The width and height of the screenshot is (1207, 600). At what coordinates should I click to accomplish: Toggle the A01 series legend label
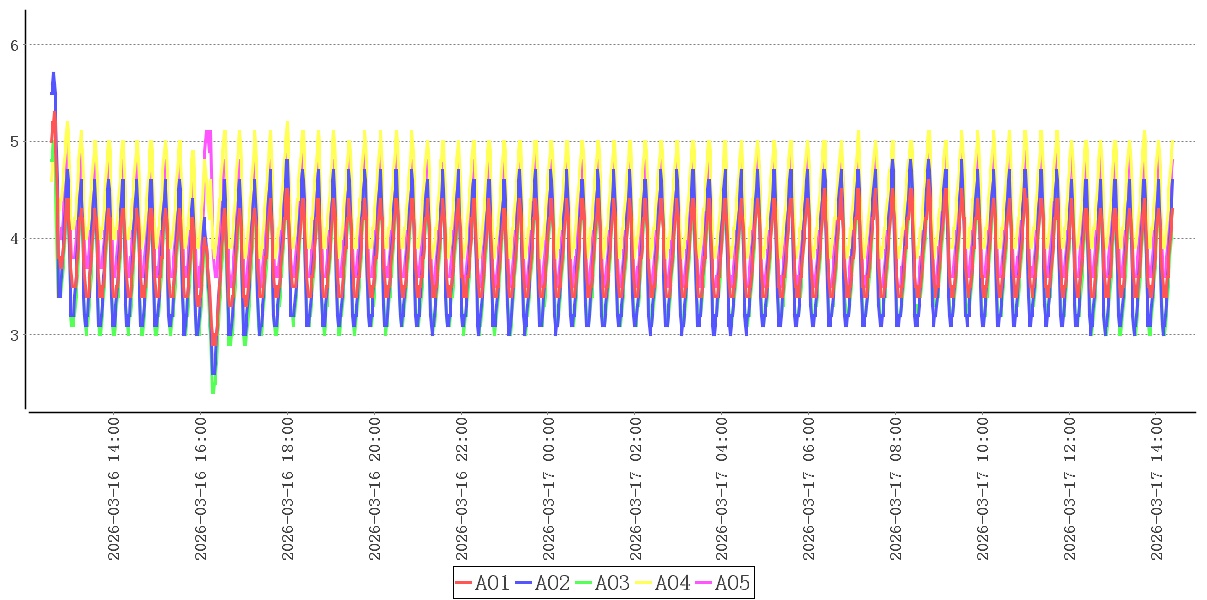tap(492, 583)
